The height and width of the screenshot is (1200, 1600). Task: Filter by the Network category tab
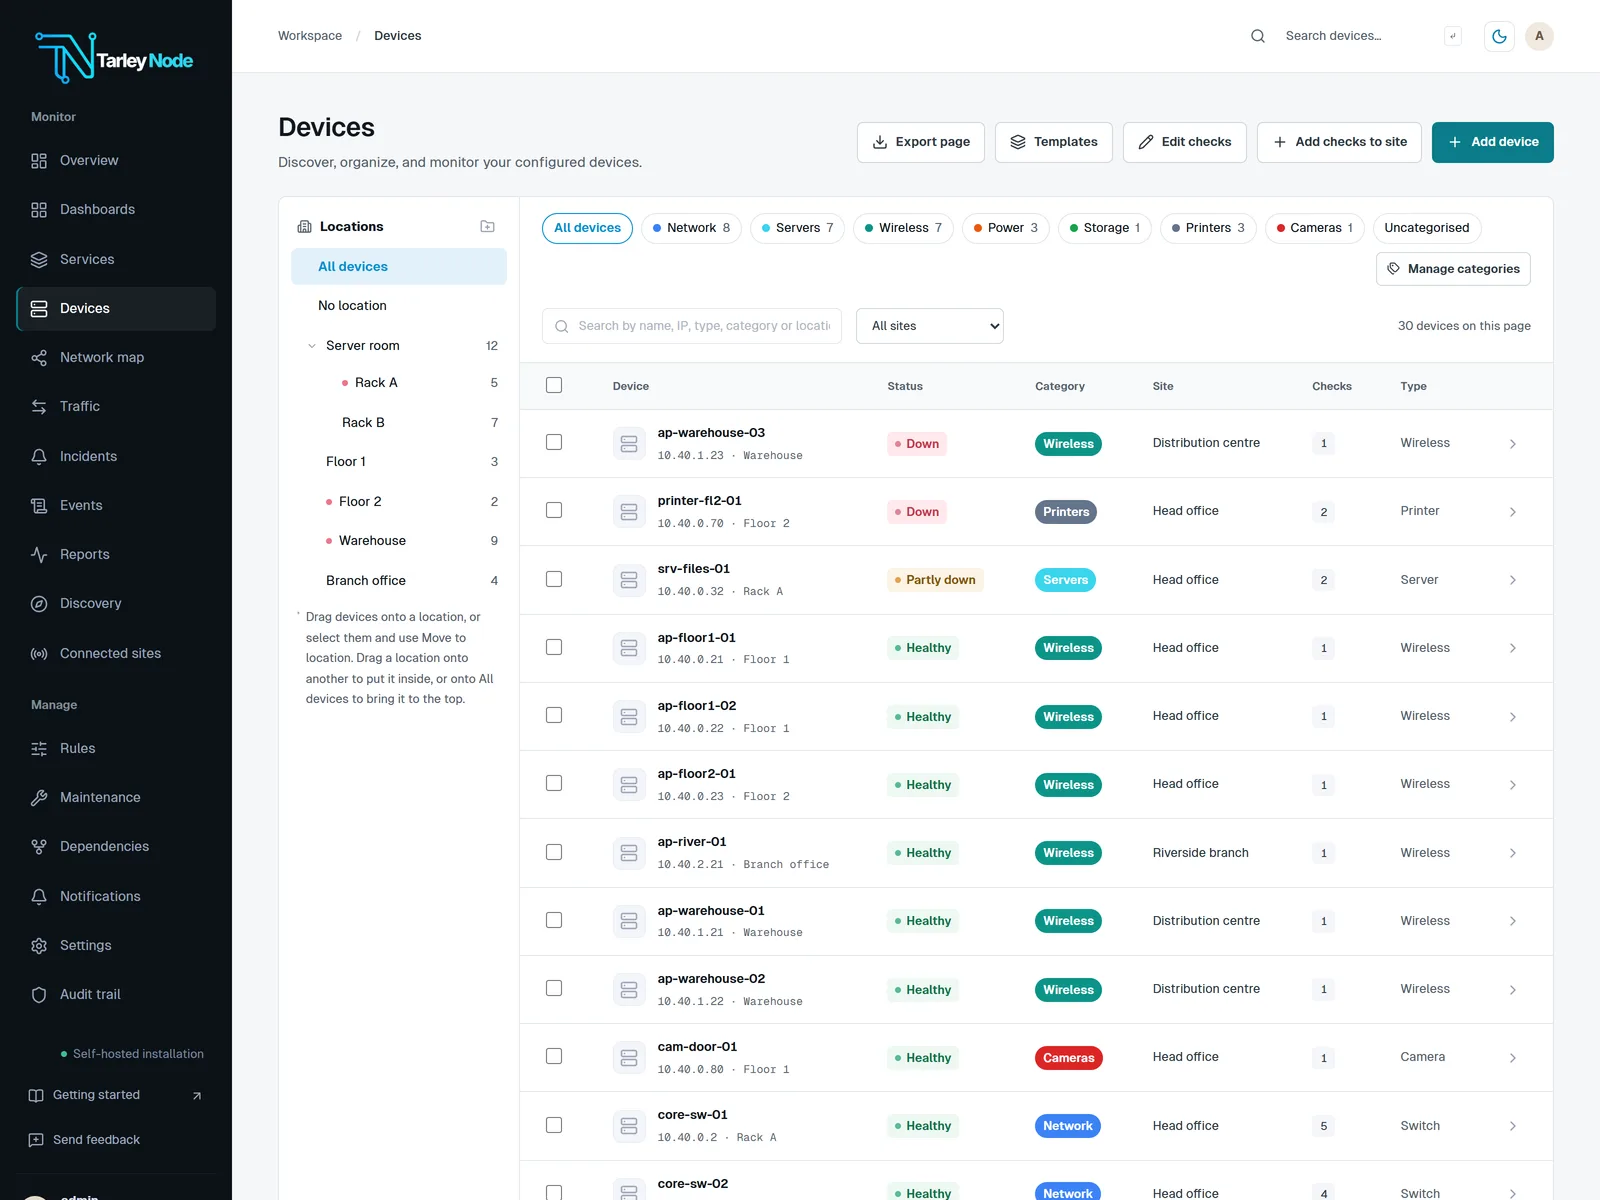coord(691,228)
